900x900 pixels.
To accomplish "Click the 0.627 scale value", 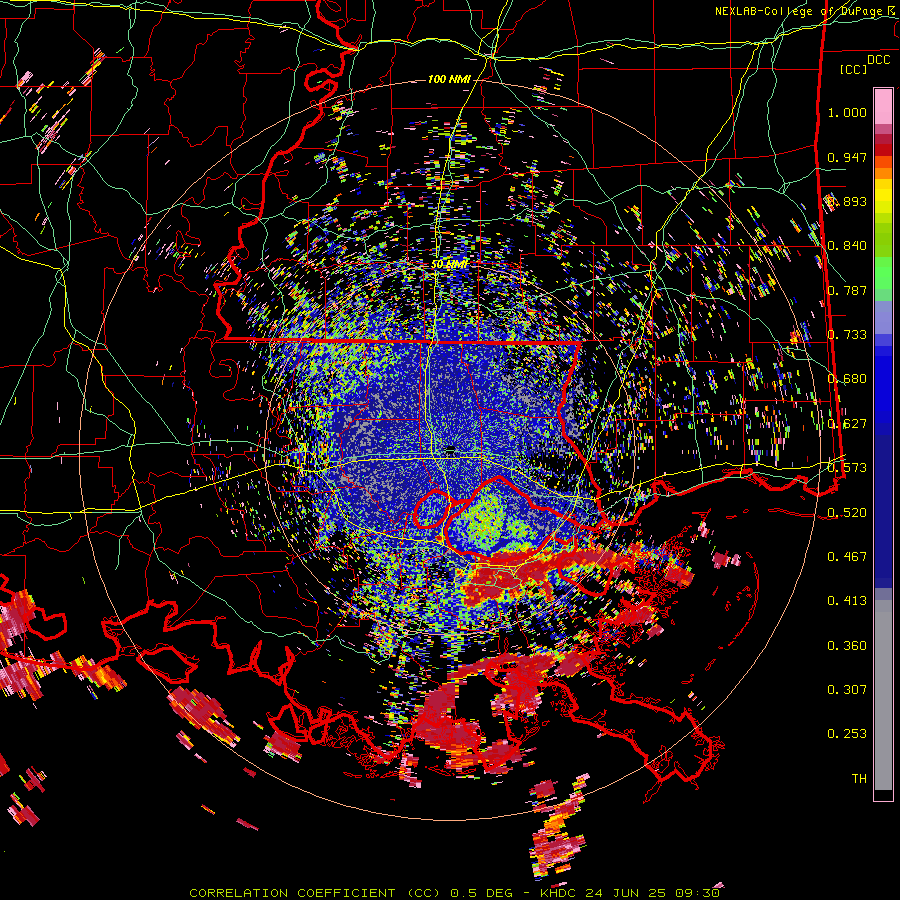I will [847, 424].
